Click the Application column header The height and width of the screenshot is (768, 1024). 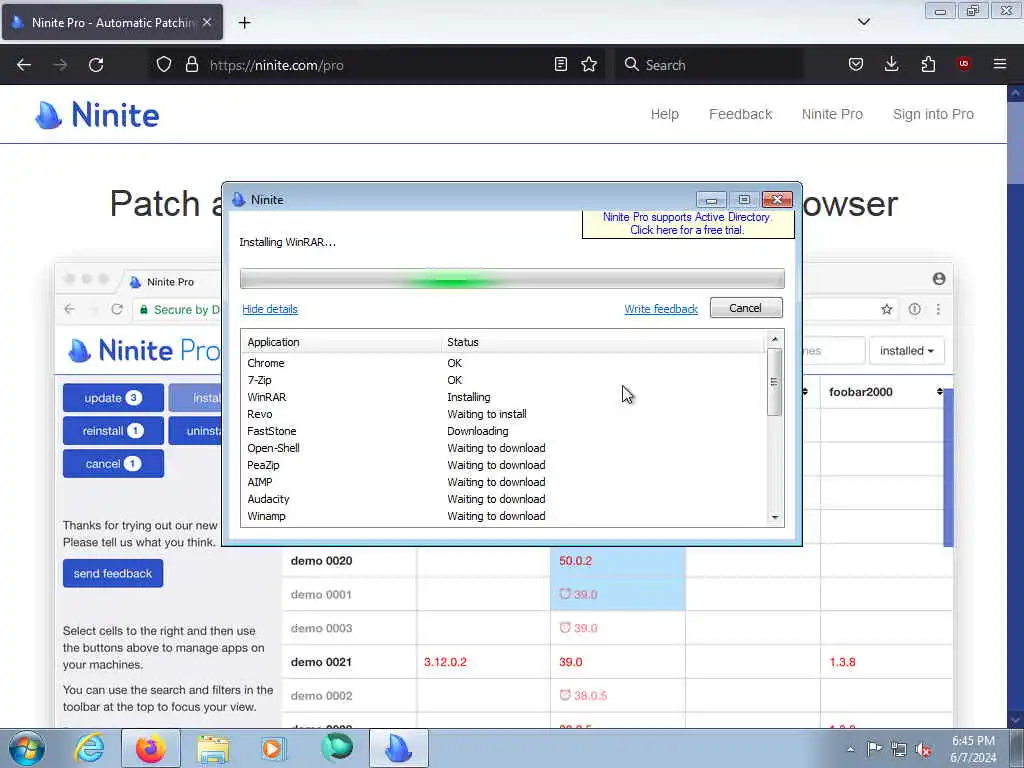pos(343,342)
